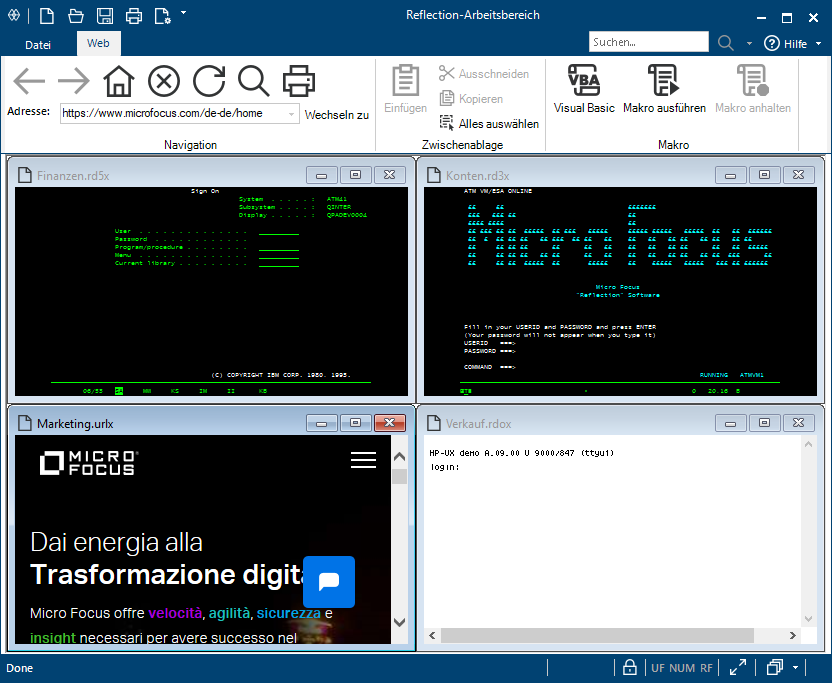Screen dimensions: 832x683
Task: Open document settings icon in title bar
Action: 162,16
